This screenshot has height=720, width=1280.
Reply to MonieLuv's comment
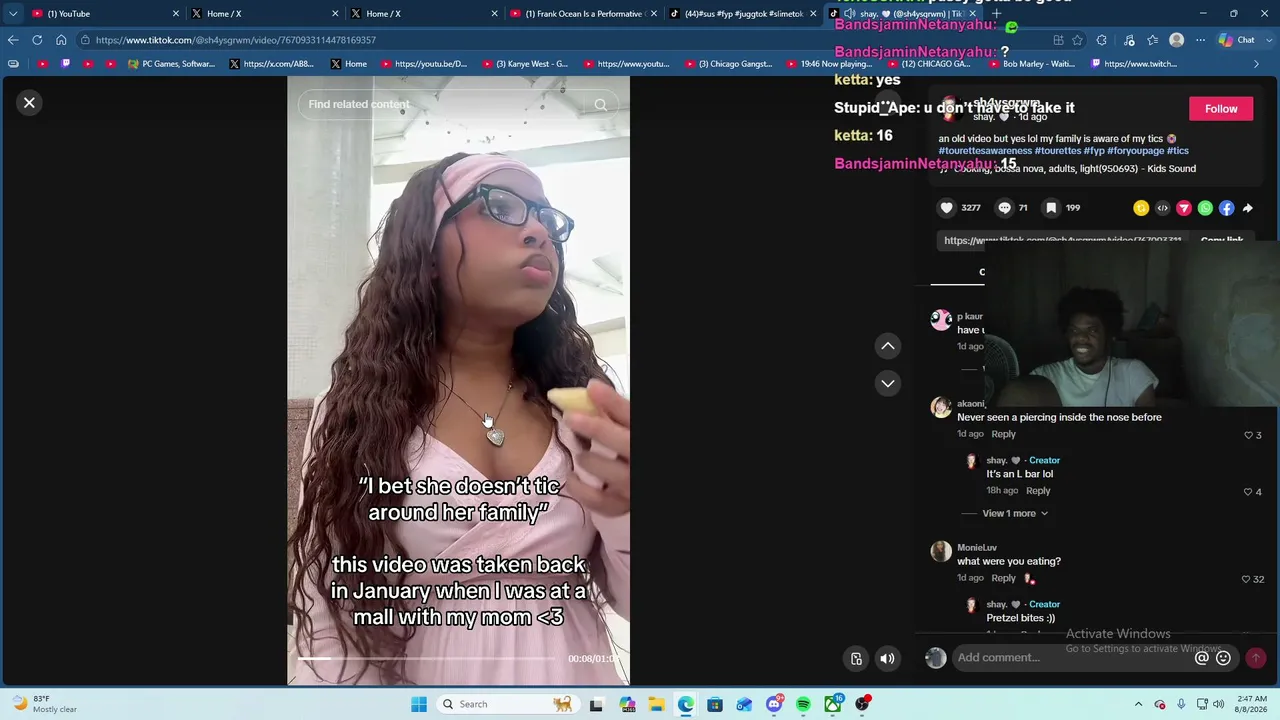[x=1003, y=578]
